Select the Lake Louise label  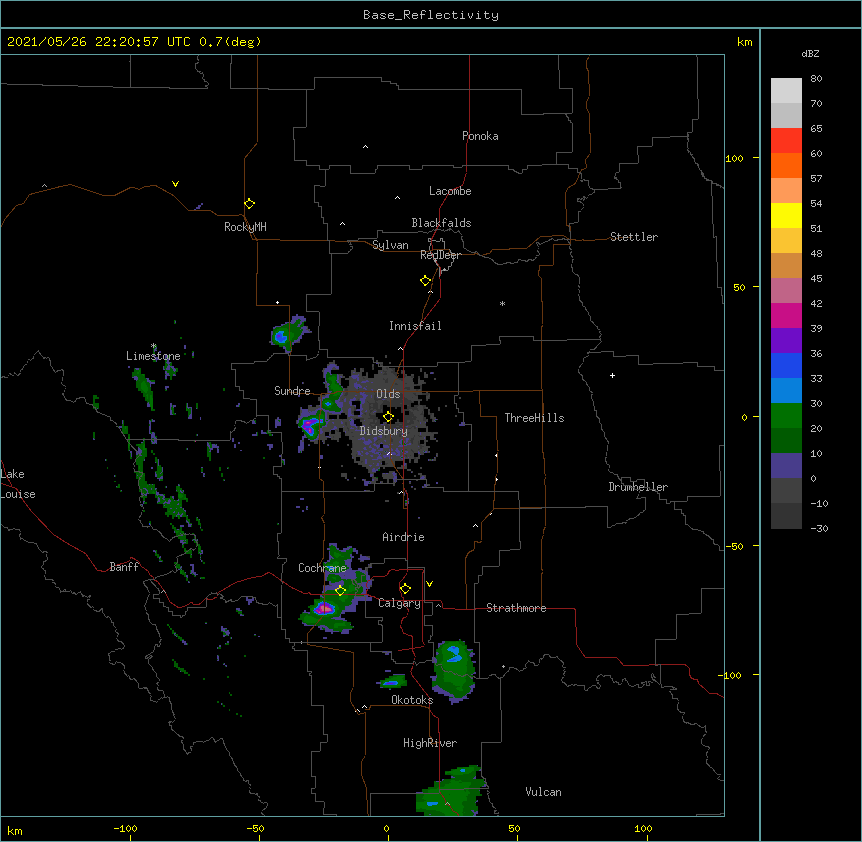coord(18,484)
